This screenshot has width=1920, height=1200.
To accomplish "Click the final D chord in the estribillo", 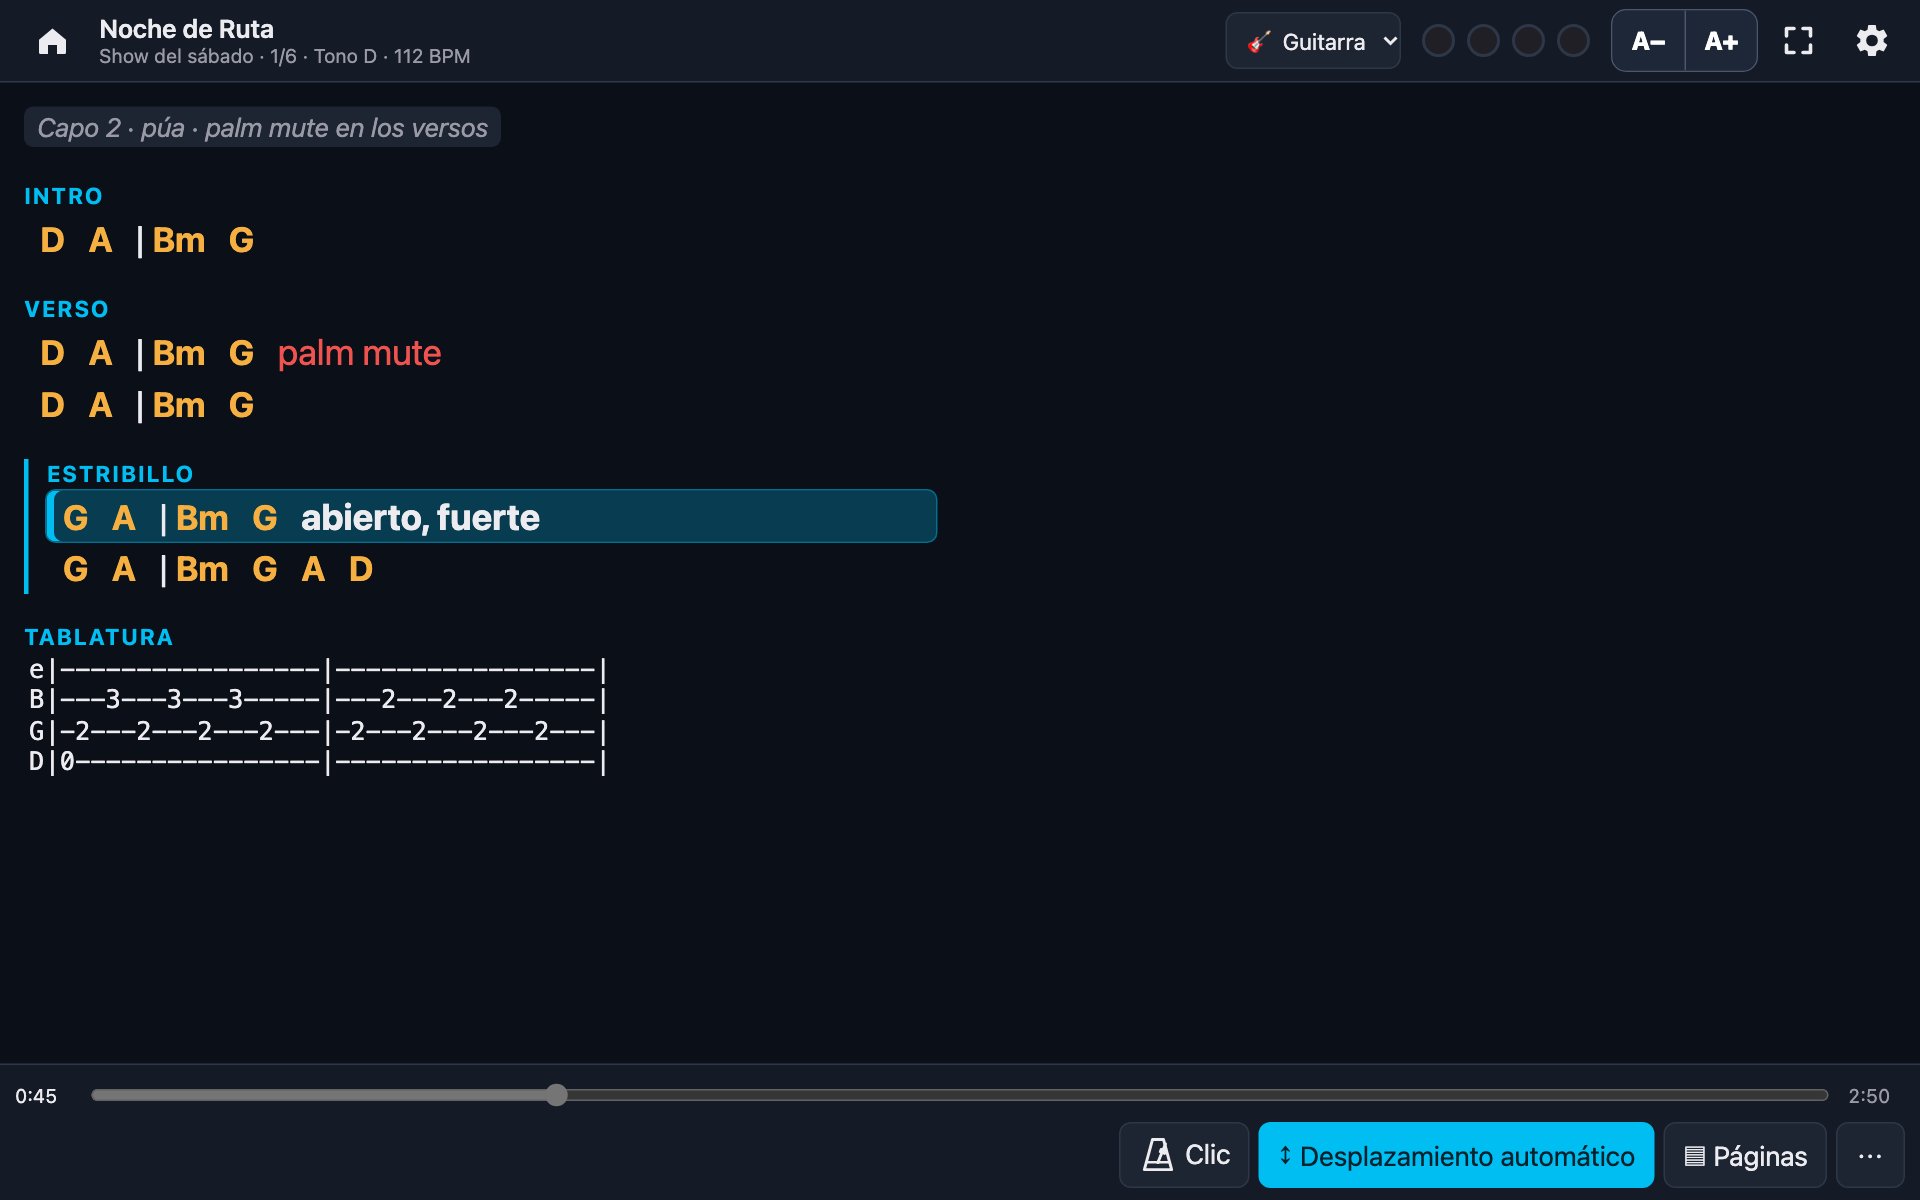I will pos(361,569).
